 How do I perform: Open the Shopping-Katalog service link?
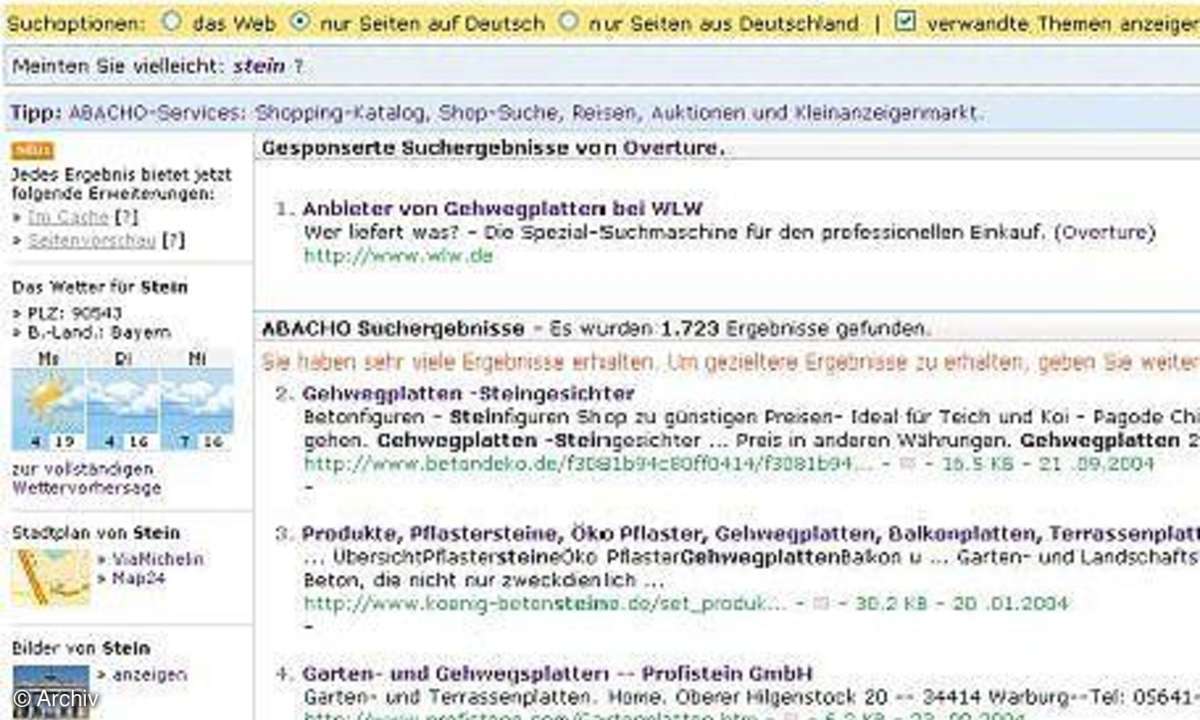coord(341,113)
